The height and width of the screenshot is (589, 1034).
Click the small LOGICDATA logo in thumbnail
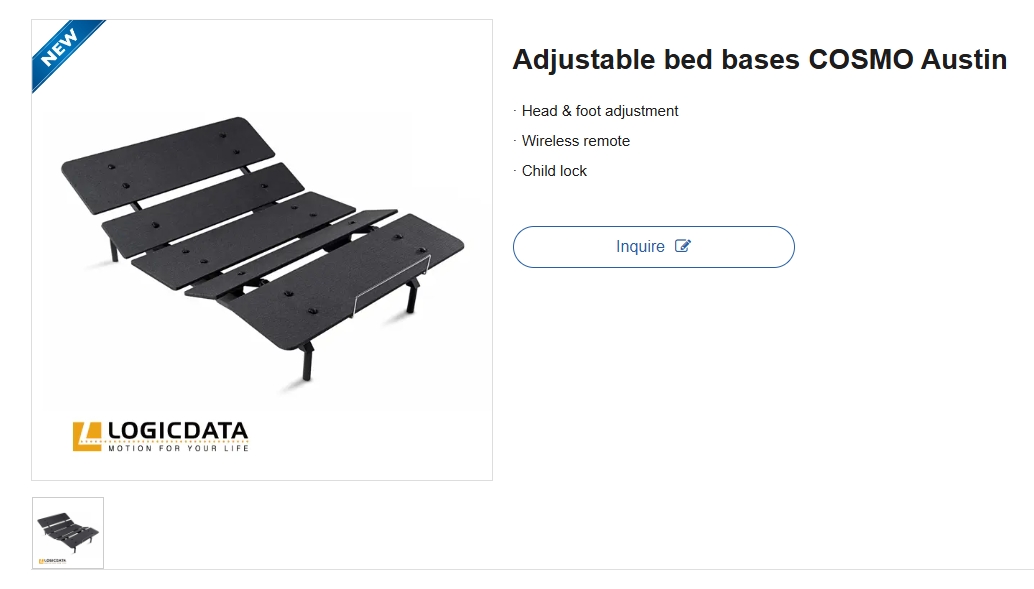coord(52,561)
